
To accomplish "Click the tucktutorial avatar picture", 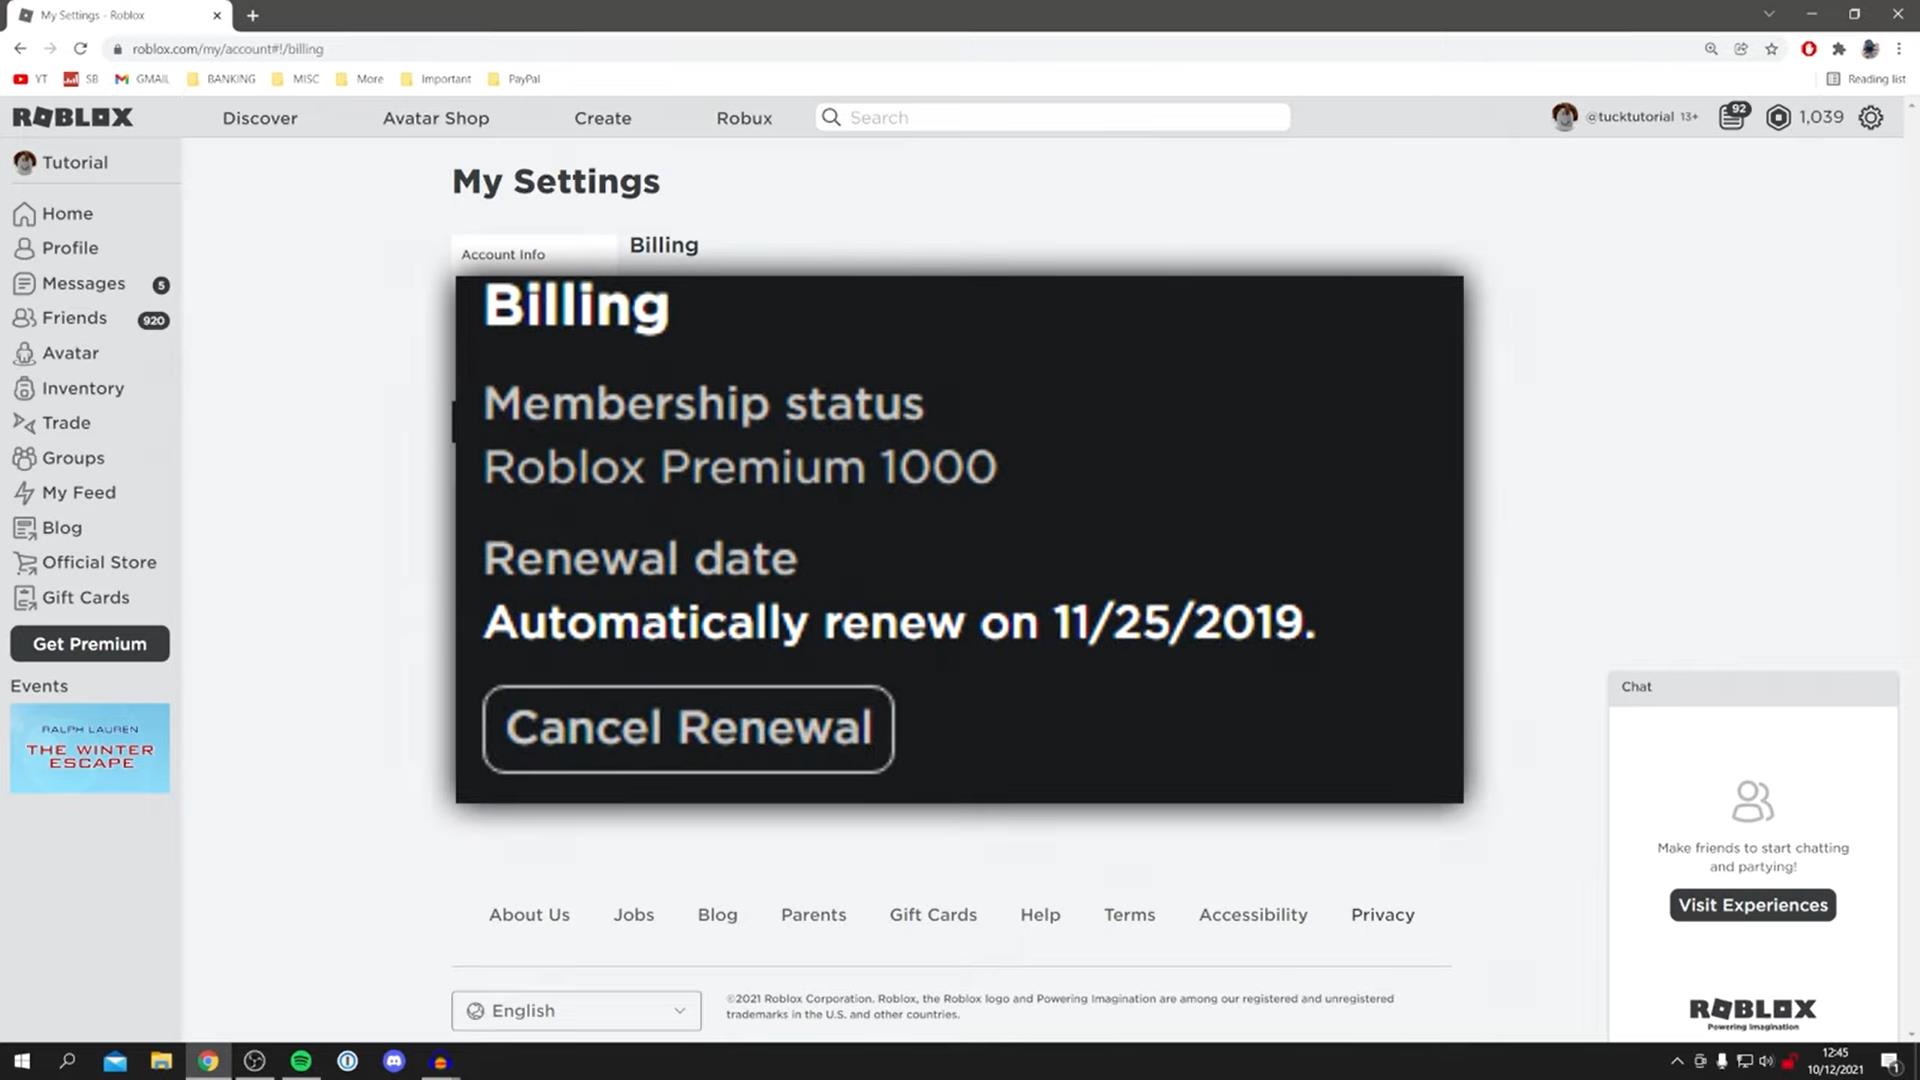I will tap(1564, 116).
